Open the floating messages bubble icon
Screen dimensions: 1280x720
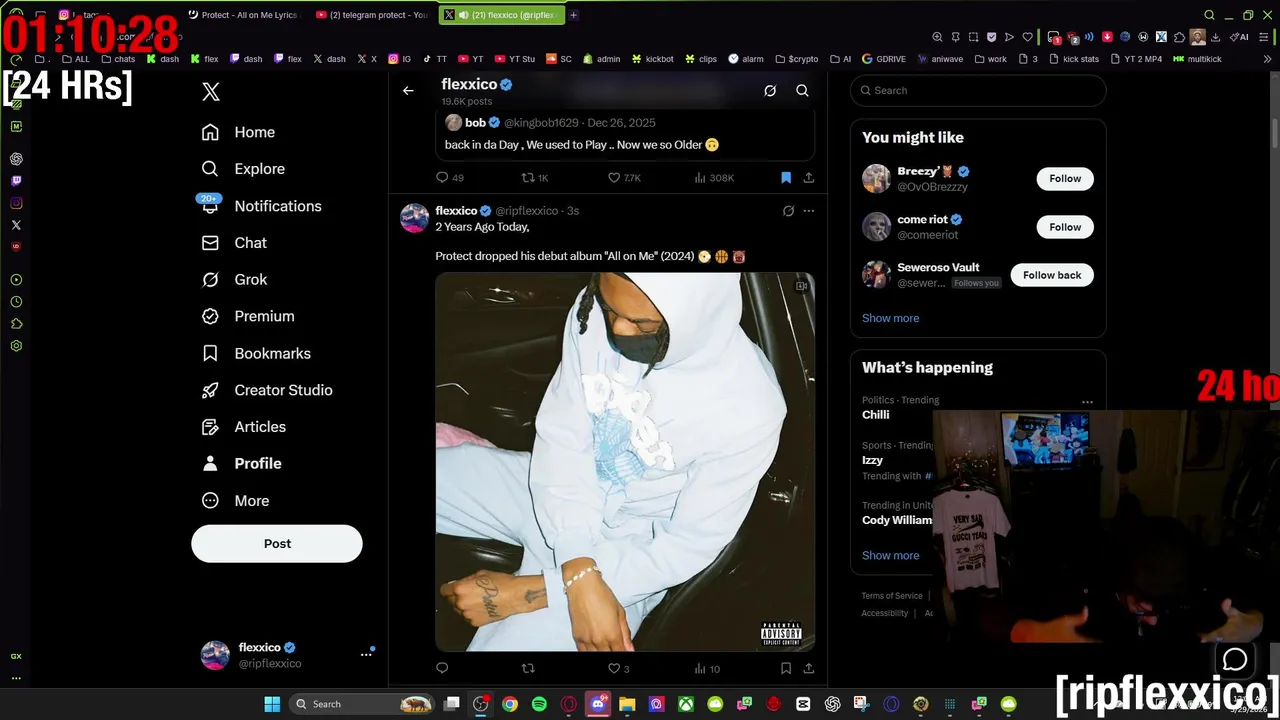click(x=1235, y=659)
